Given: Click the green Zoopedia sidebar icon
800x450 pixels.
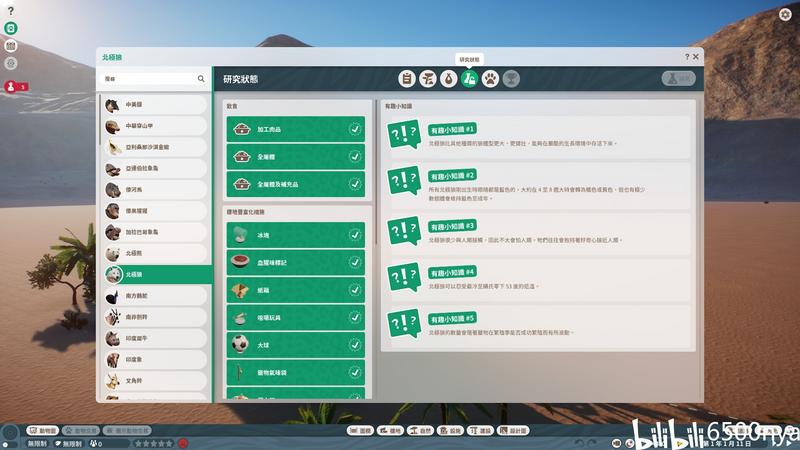Looking at the screenshot, I should click(11, 28).
